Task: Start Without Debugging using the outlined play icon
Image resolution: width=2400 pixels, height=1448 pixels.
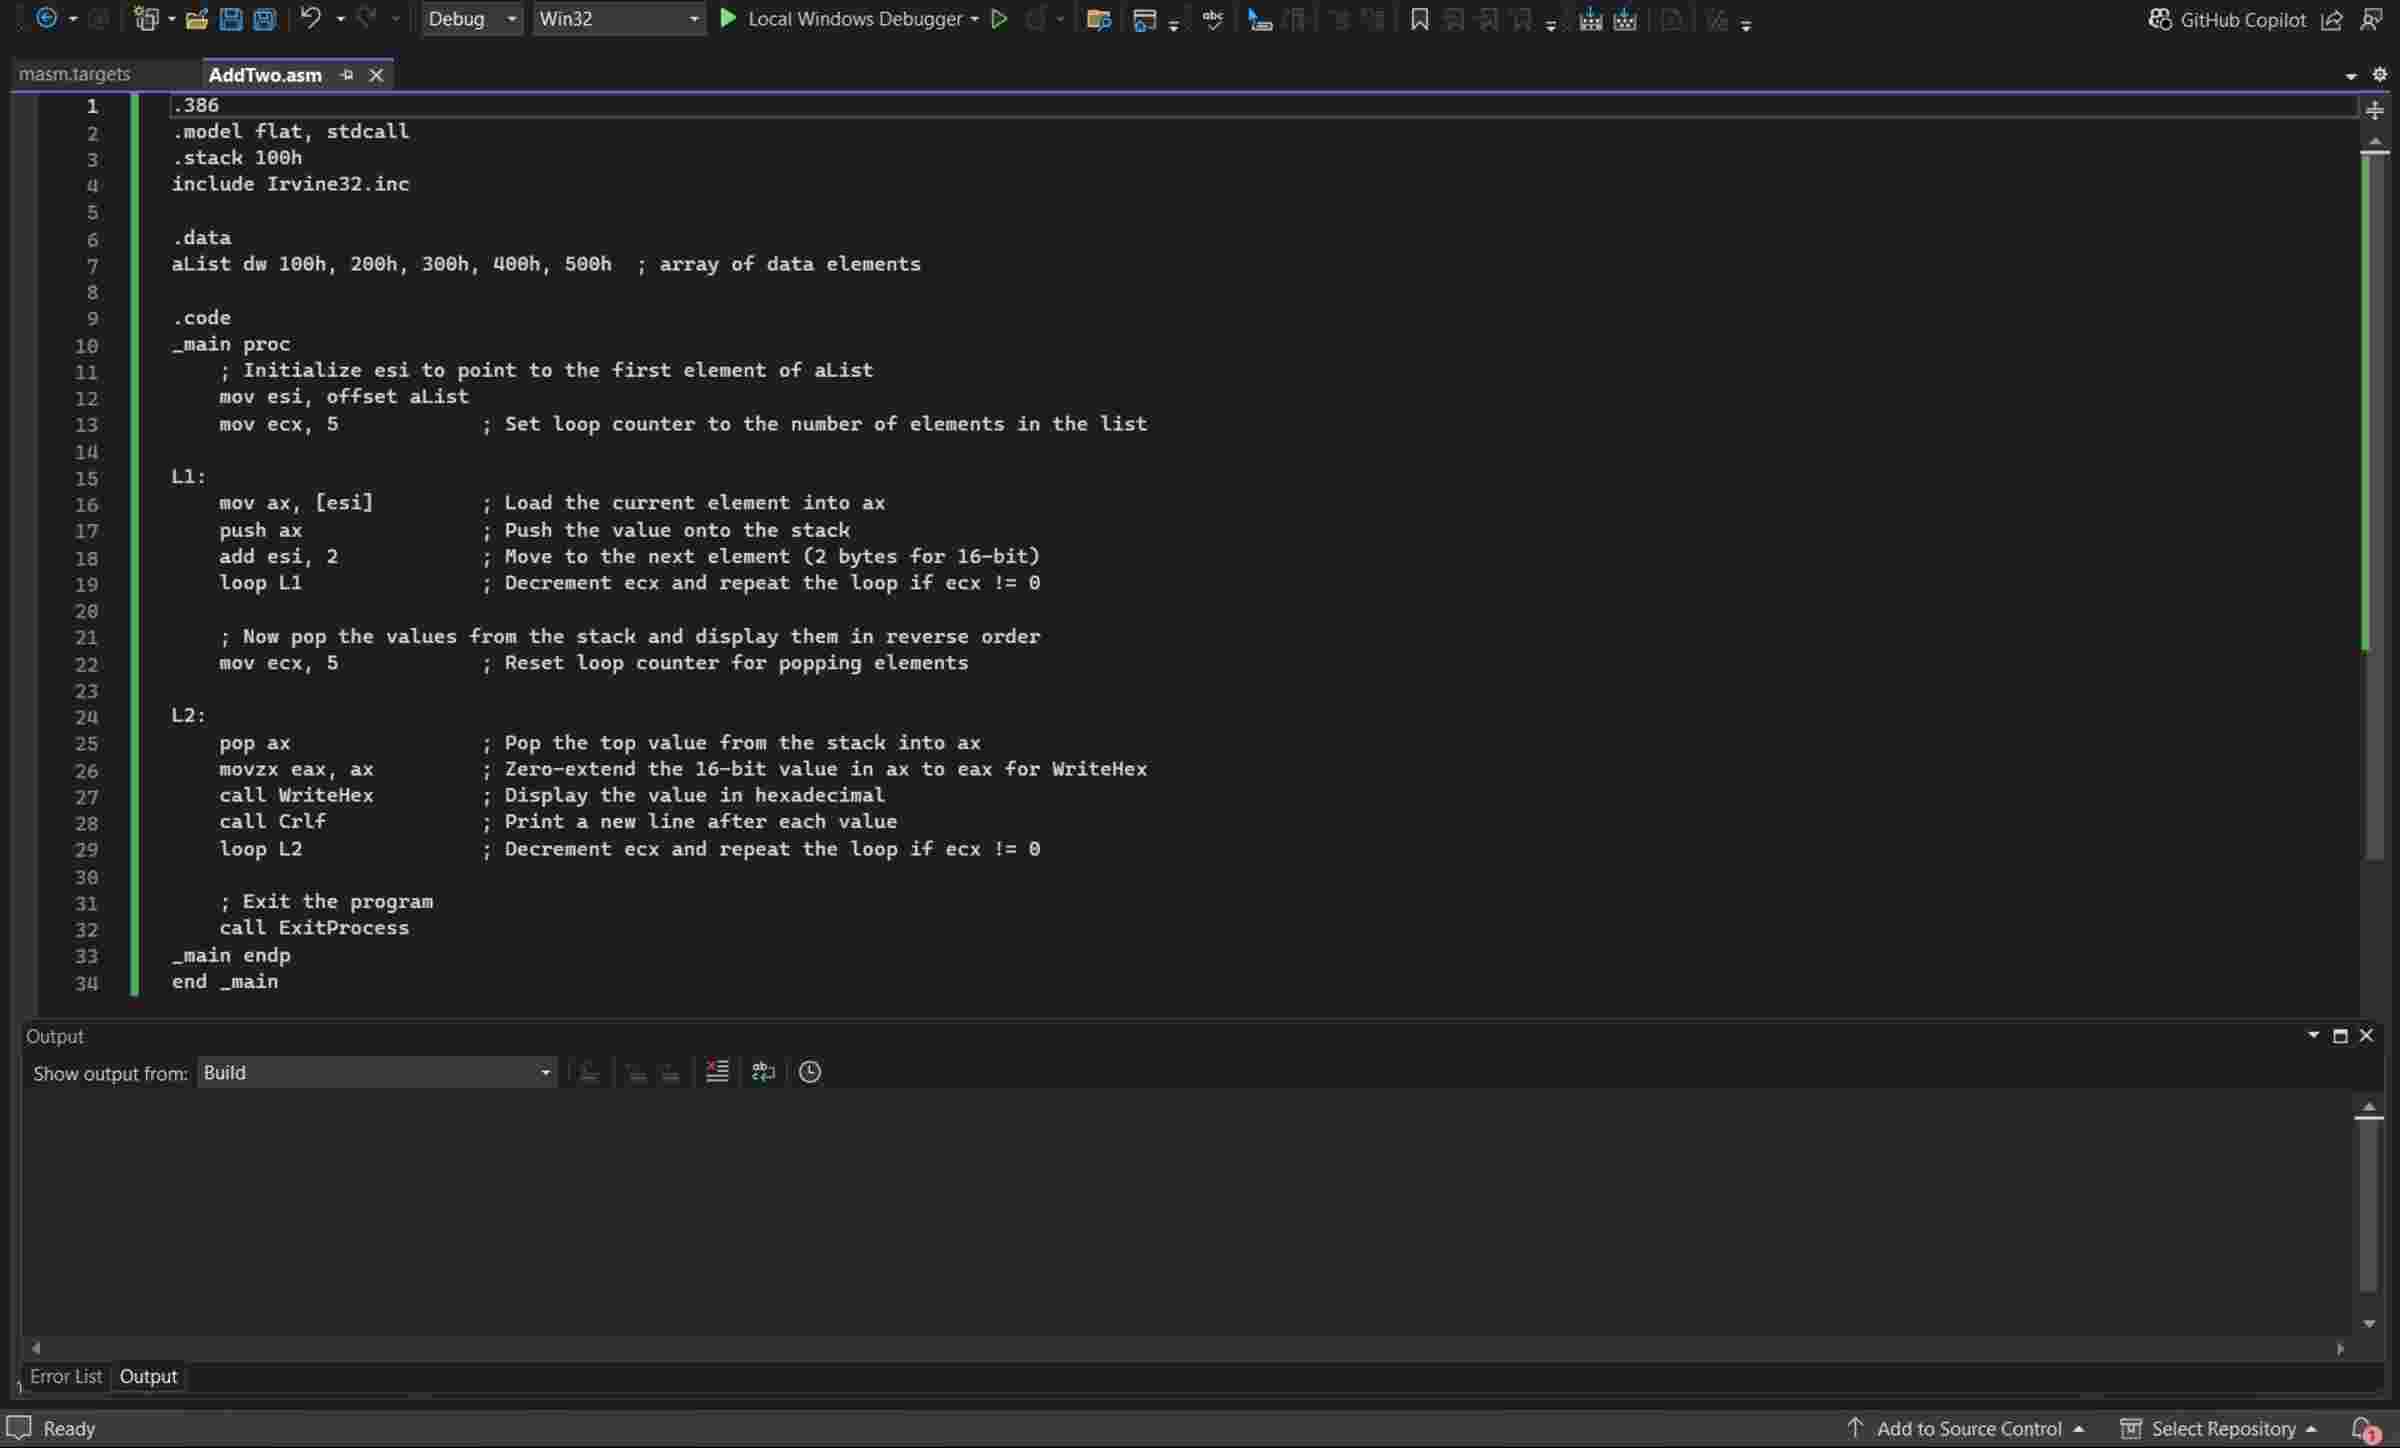Action: (x=998, y=19)
